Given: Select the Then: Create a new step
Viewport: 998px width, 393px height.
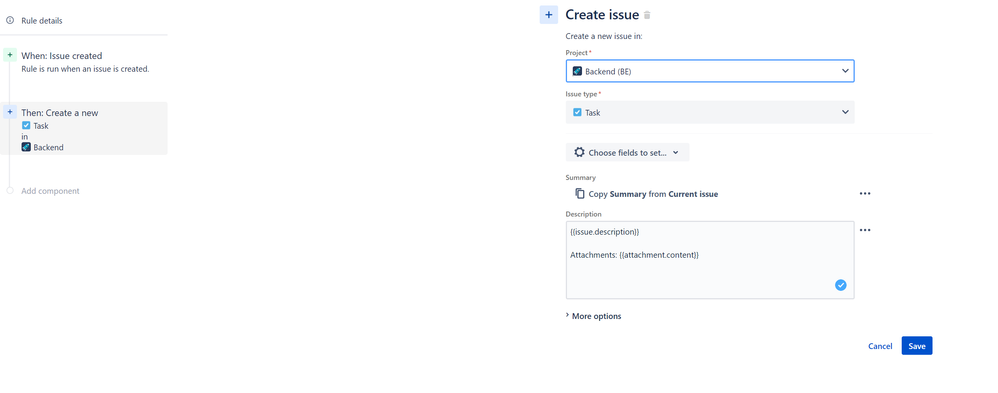Looking at the screenshot, I should click(x=85, y=129).
